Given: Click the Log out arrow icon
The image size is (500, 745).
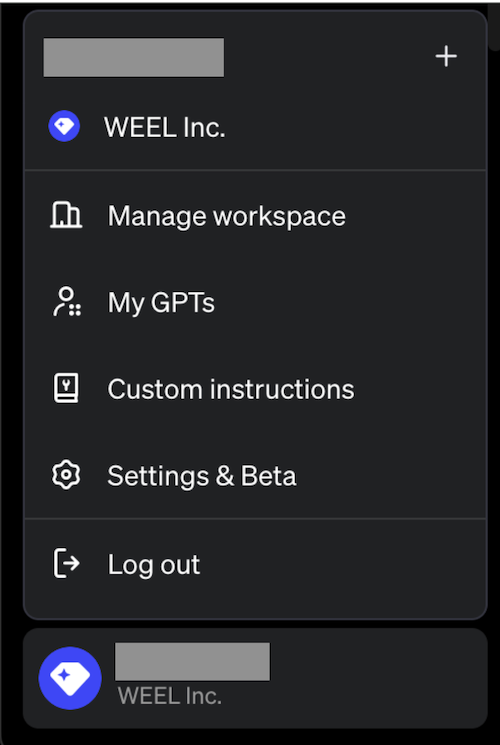Looking at the screenshot, I should [x=66, y=564].
